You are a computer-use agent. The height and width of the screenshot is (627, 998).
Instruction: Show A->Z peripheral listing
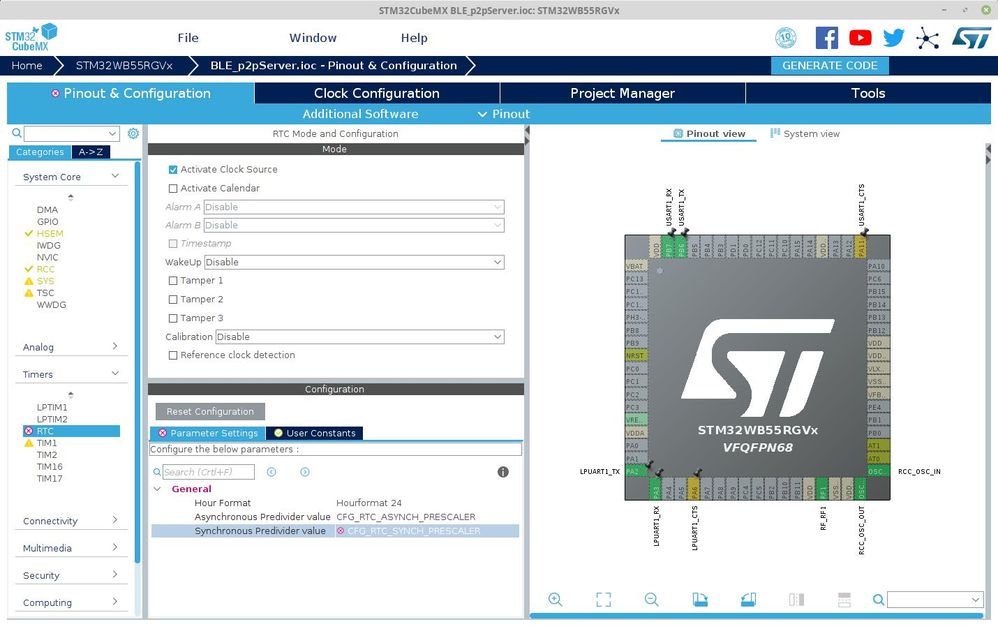pos(91,152)
